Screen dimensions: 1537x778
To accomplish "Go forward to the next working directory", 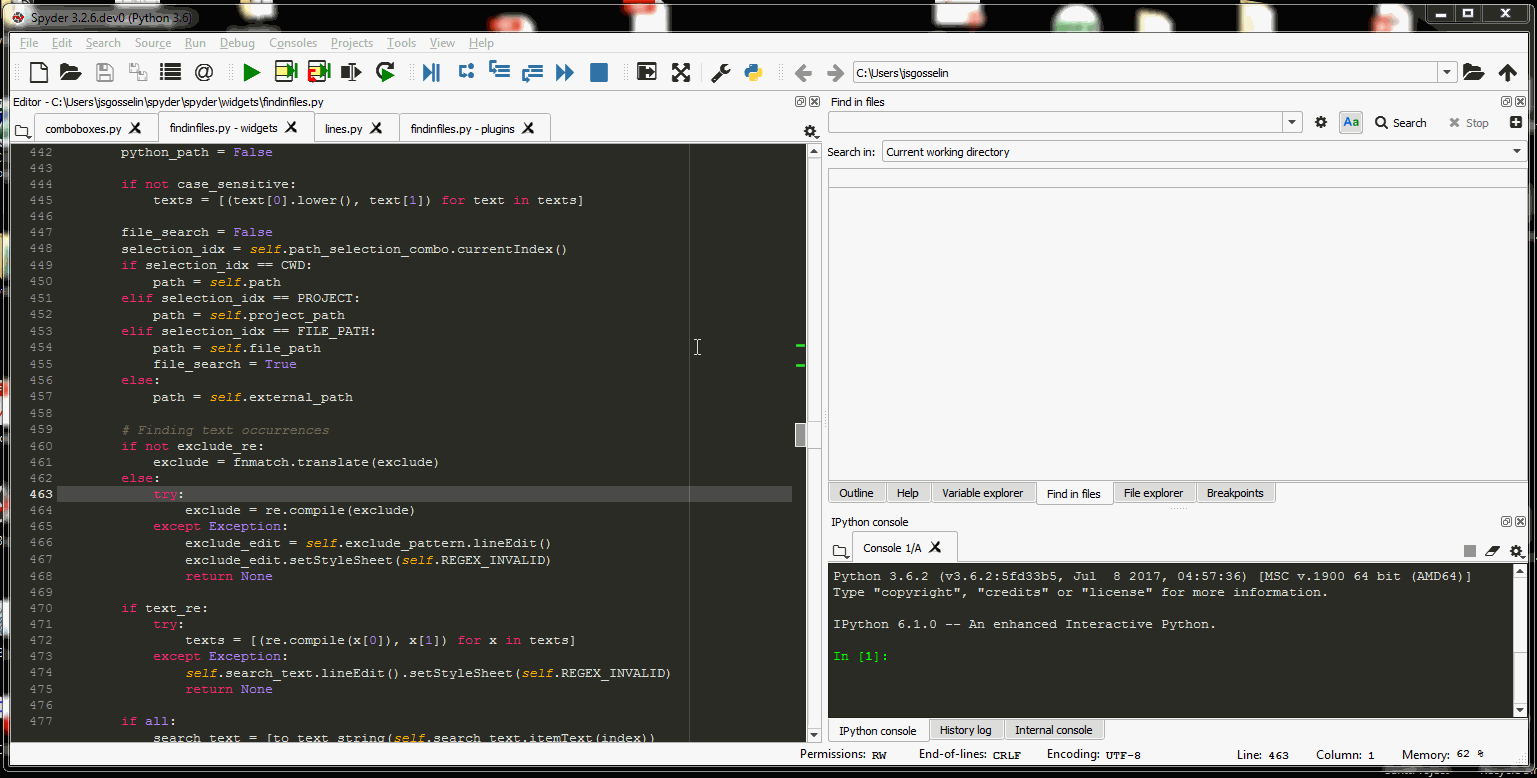I will click(x=835, y=73).
